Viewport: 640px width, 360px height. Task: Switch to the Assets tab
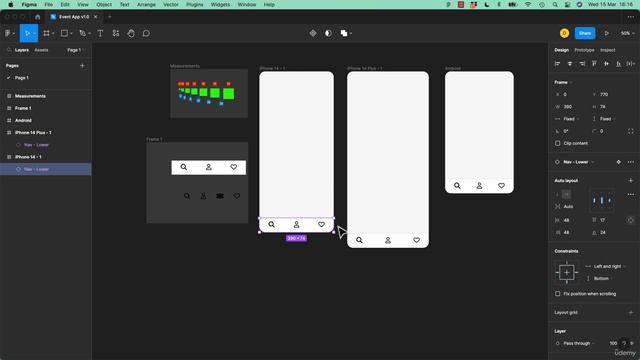41,50
